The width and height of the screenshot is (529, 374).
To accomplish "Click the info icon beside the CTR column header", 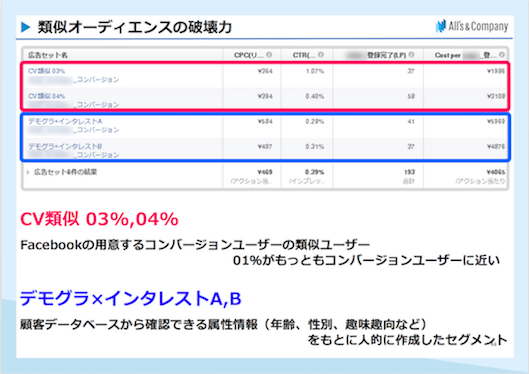I will 321,55.
